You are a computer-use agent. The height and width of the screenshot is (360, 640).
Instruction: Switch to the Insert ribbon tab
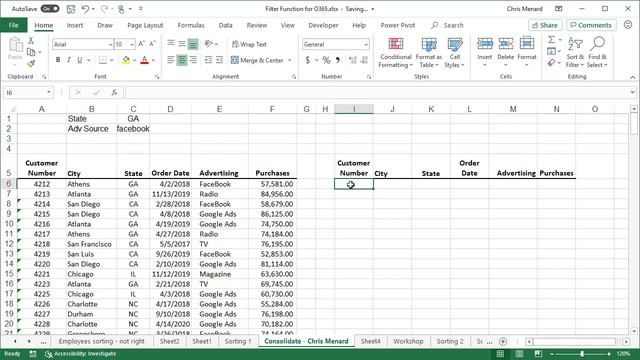tap(75, 25)
